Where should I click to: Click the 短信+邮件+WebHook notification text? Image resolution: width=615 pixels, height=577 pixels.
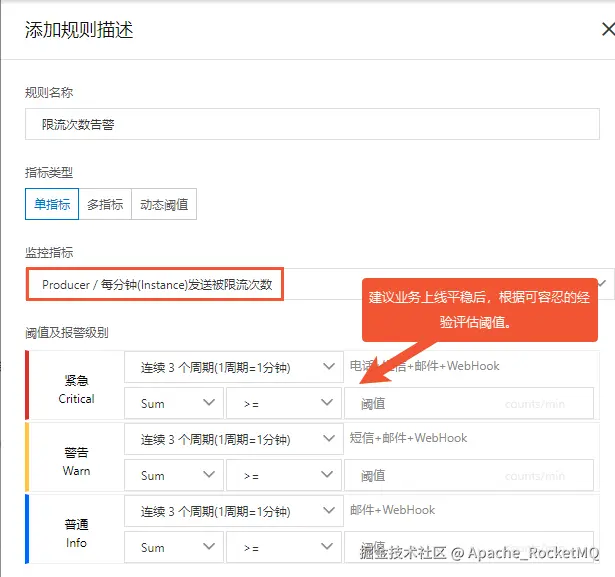pos(408,438)
